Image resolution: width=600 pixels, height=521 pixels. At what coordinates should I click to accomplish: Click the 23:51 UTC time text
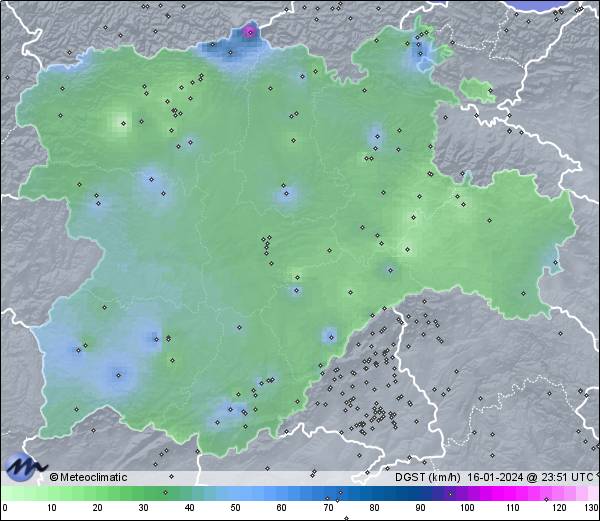coord(565,477)
